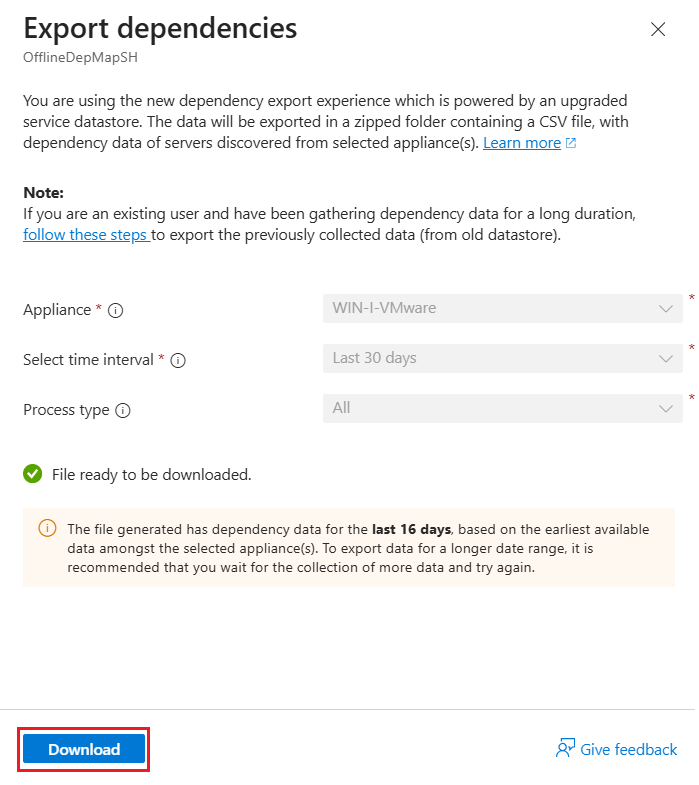Close the Export dependencies panel
The height and width of the screenshot is (785, 699).
[658, 29]
